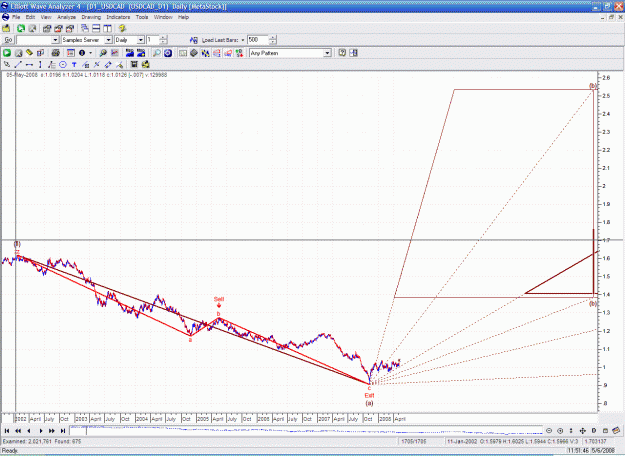
Task: Click the chart overview scroll strip
Action: 306,430
